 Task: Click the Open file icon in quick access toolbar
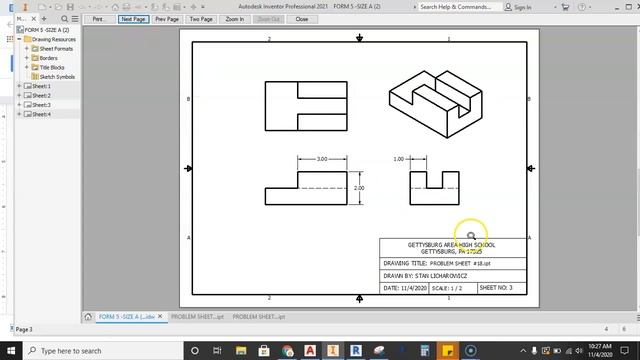pos(58,7)
